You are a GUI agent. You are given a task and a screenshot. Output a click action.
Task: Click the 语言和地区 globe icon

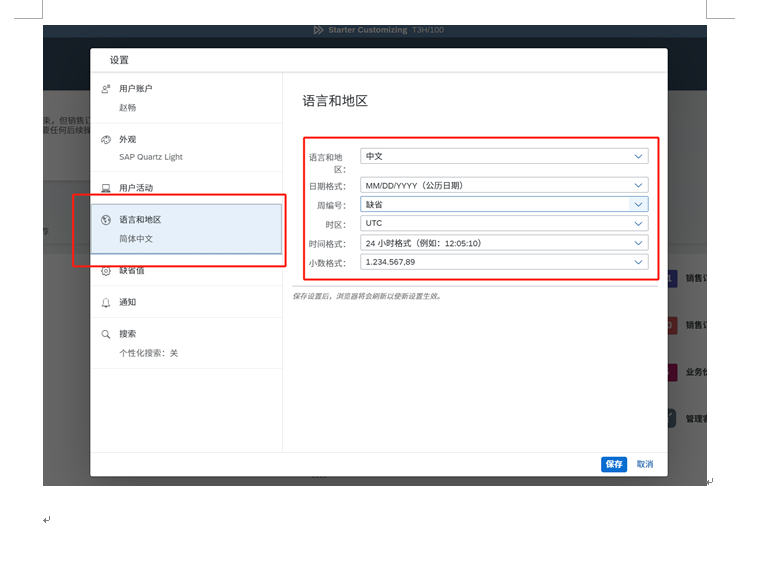(x=106, y=220)
